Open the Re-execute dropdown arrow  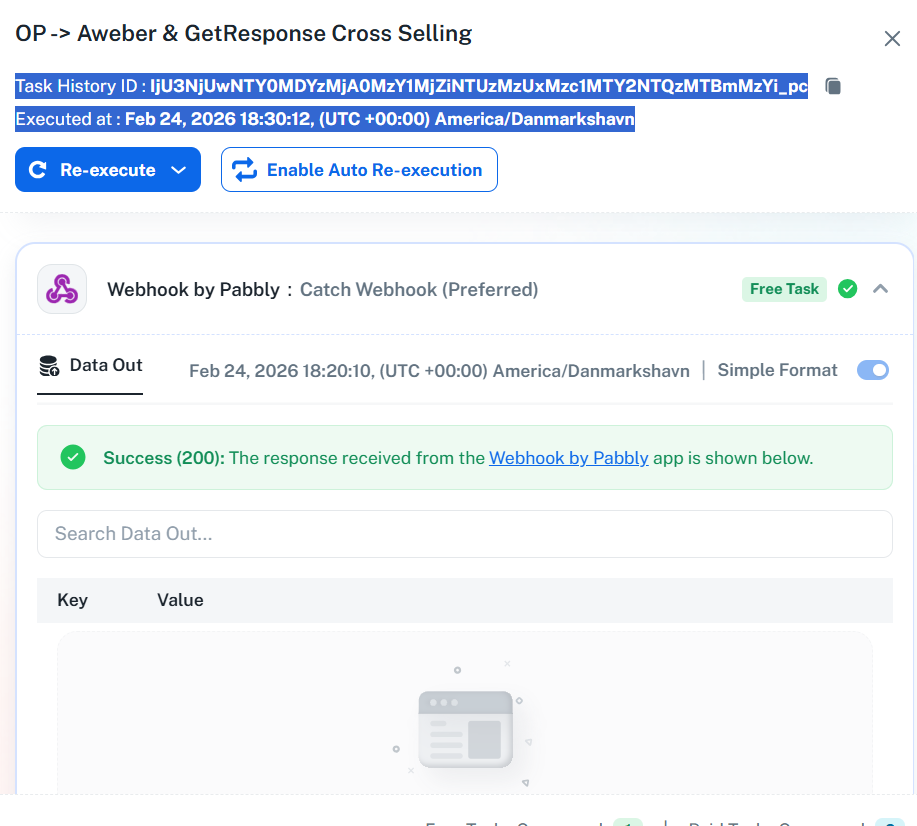(179, 170)
